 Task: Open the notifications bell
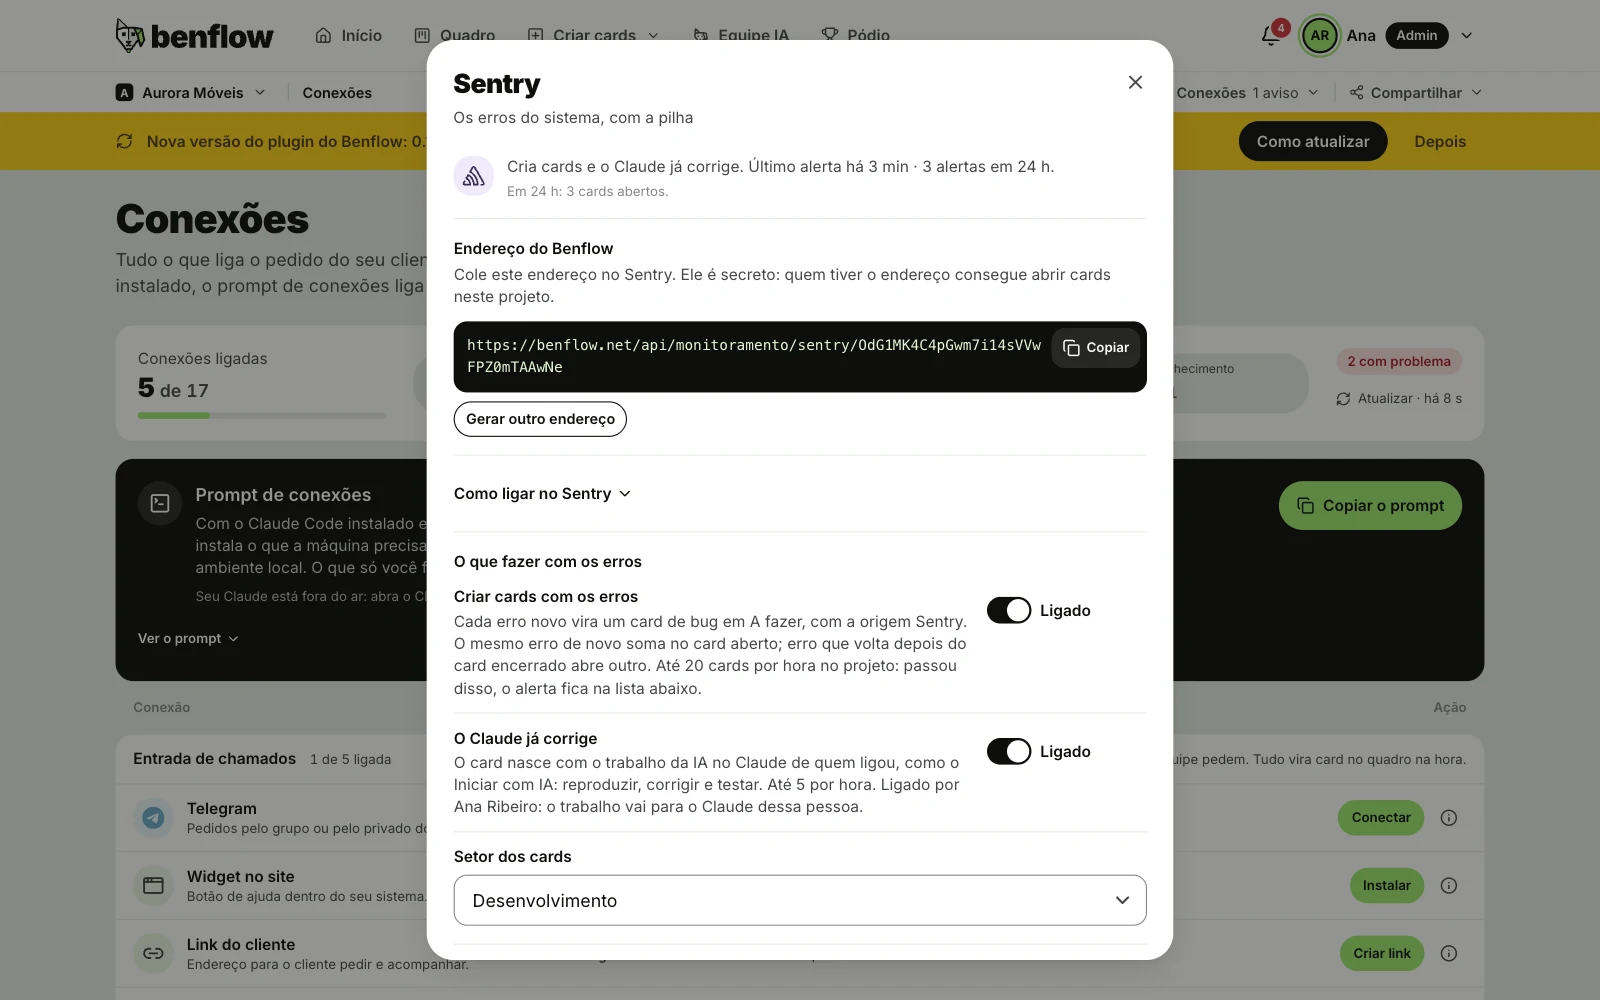click(1271, 35)
